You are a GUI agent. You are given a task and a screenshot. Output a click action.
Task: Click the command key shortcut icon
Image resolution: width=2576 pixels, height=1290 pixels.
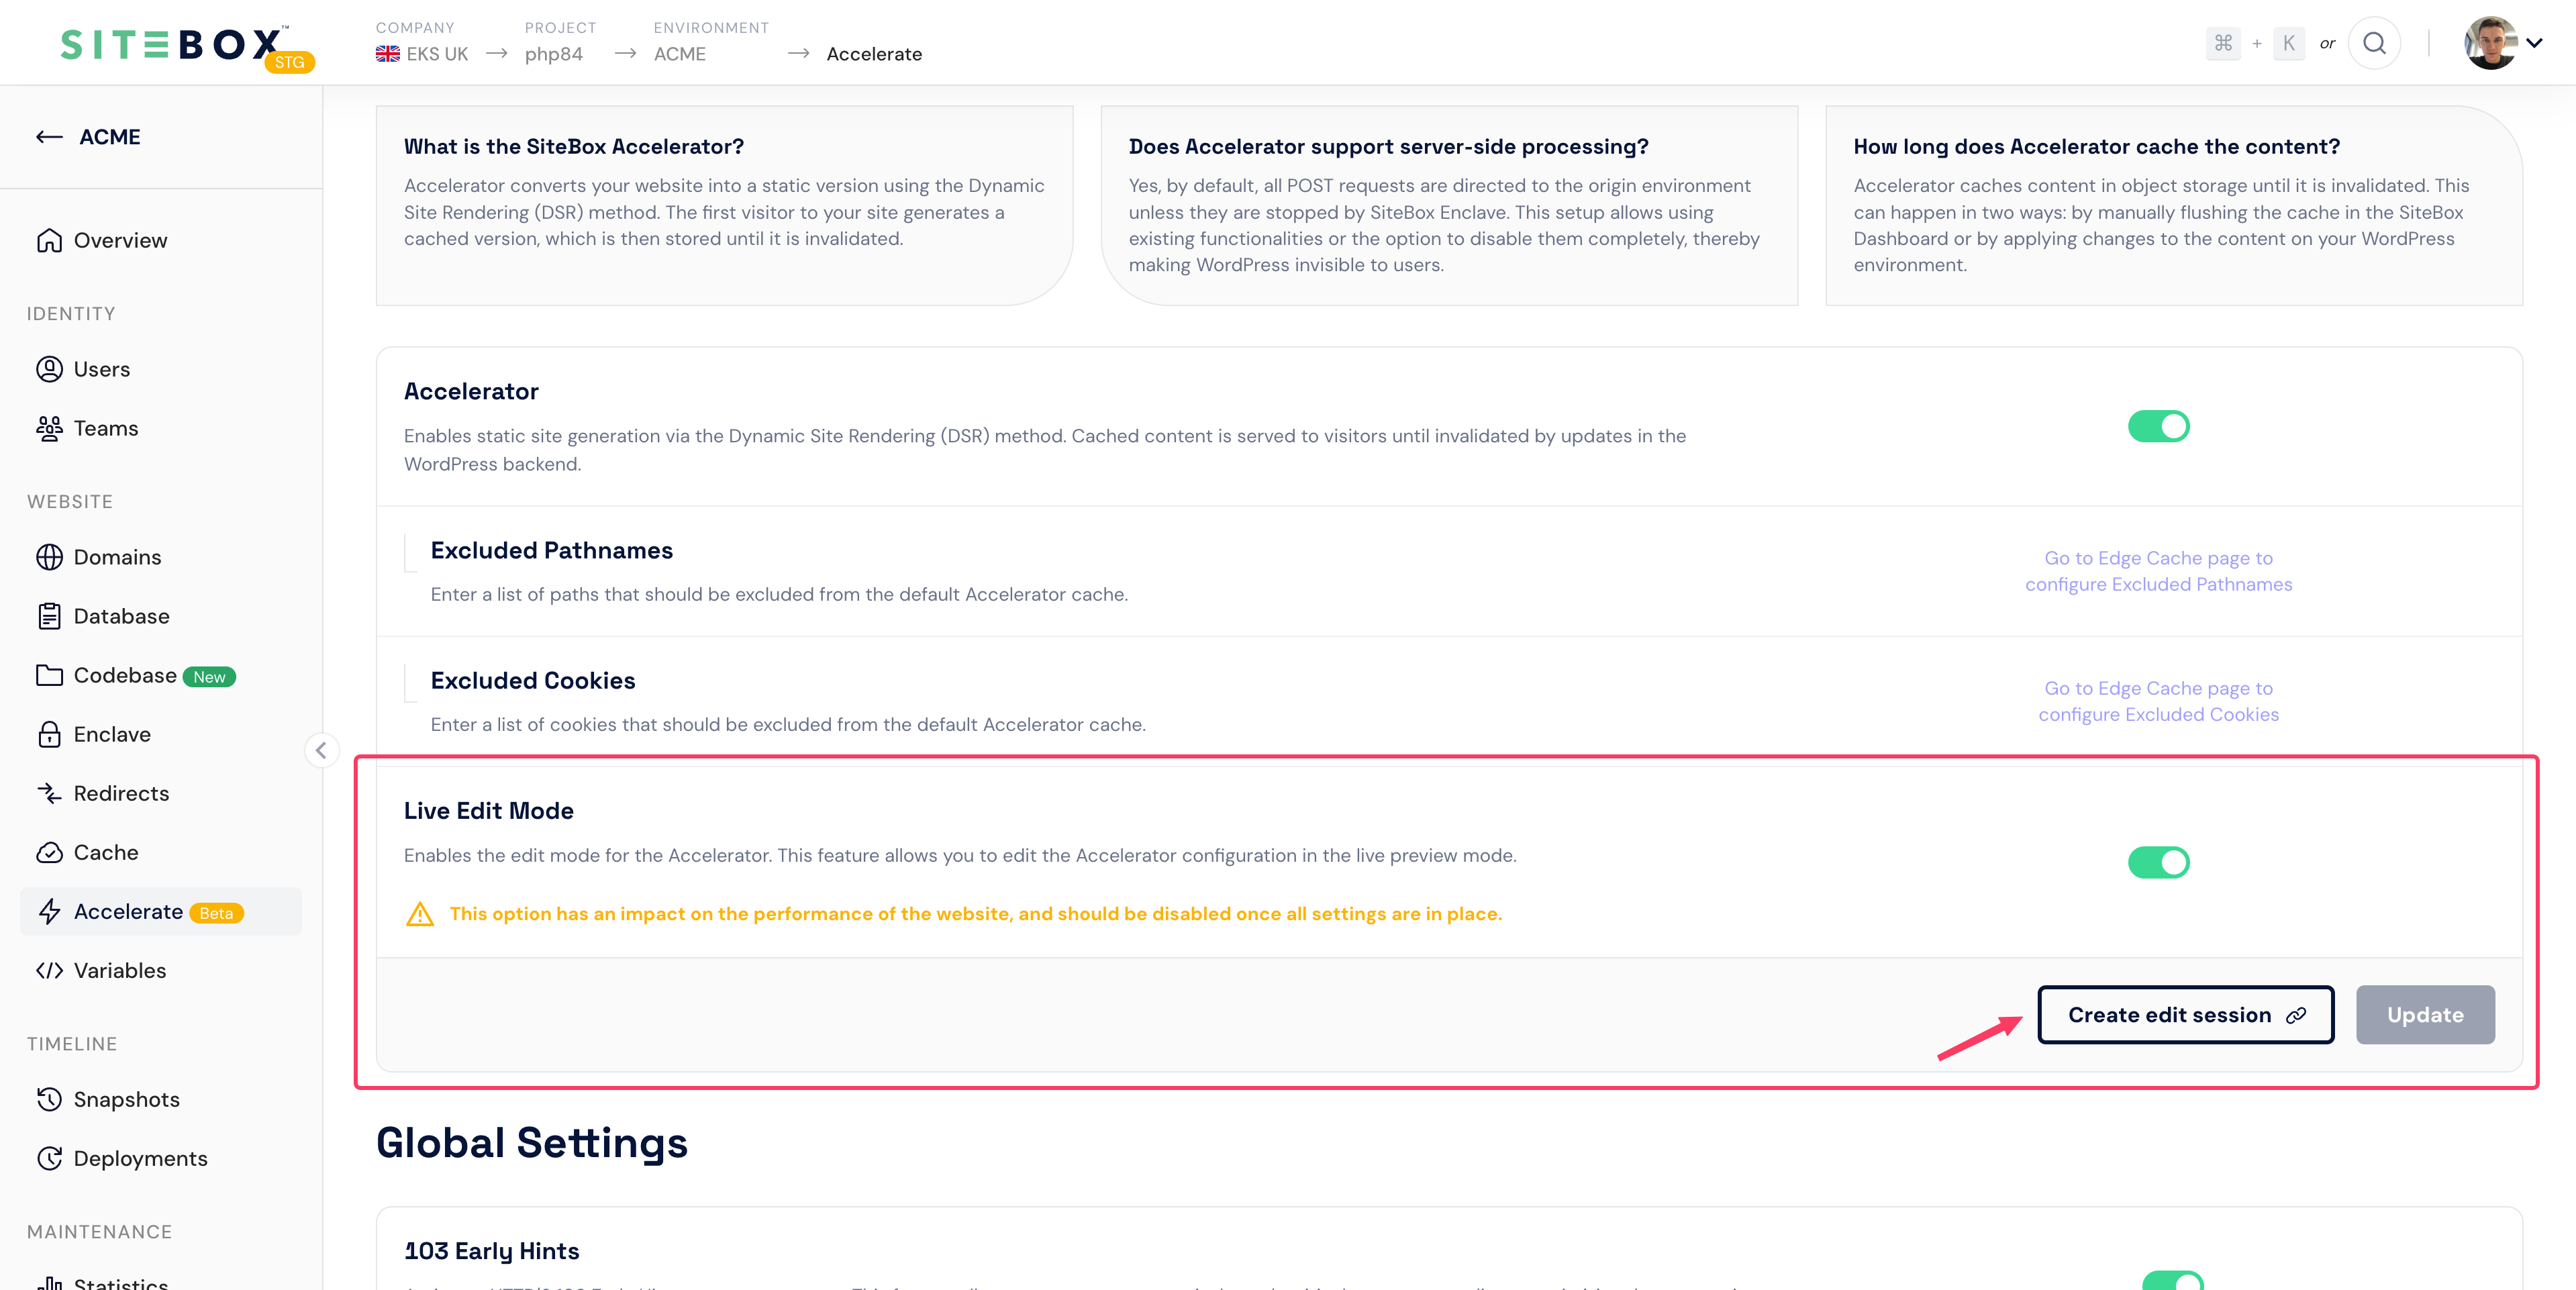[2223, 43]
